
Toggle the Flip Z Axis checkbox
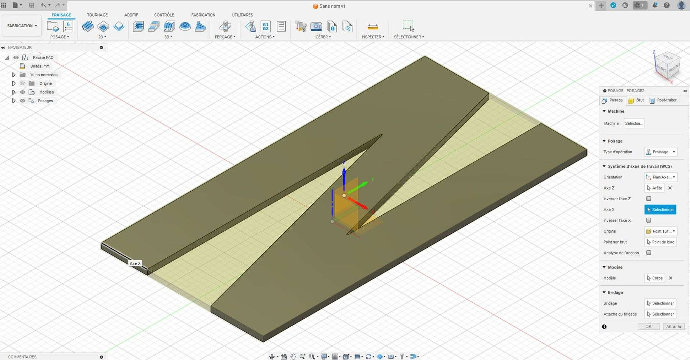pyautogui.click(x=648, y=198)
